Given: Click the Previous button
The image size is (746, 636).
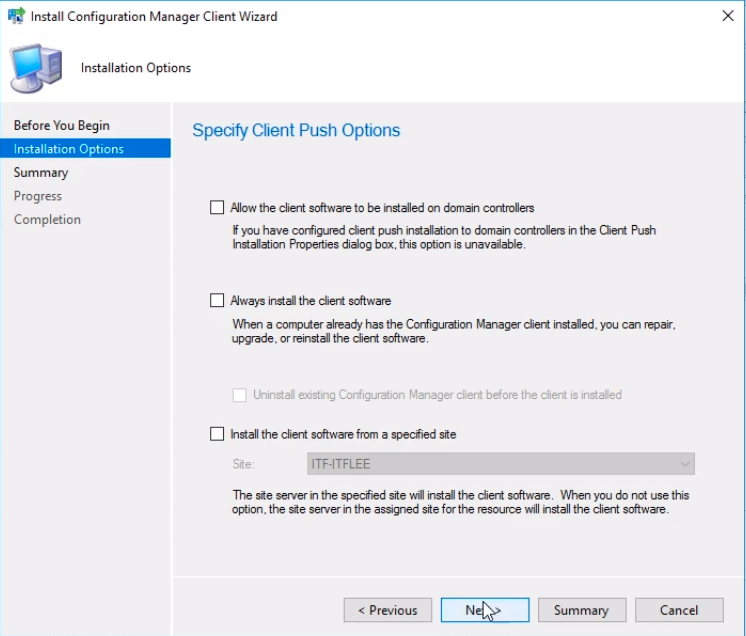Looking at the screenshot, I should (388, 610).
